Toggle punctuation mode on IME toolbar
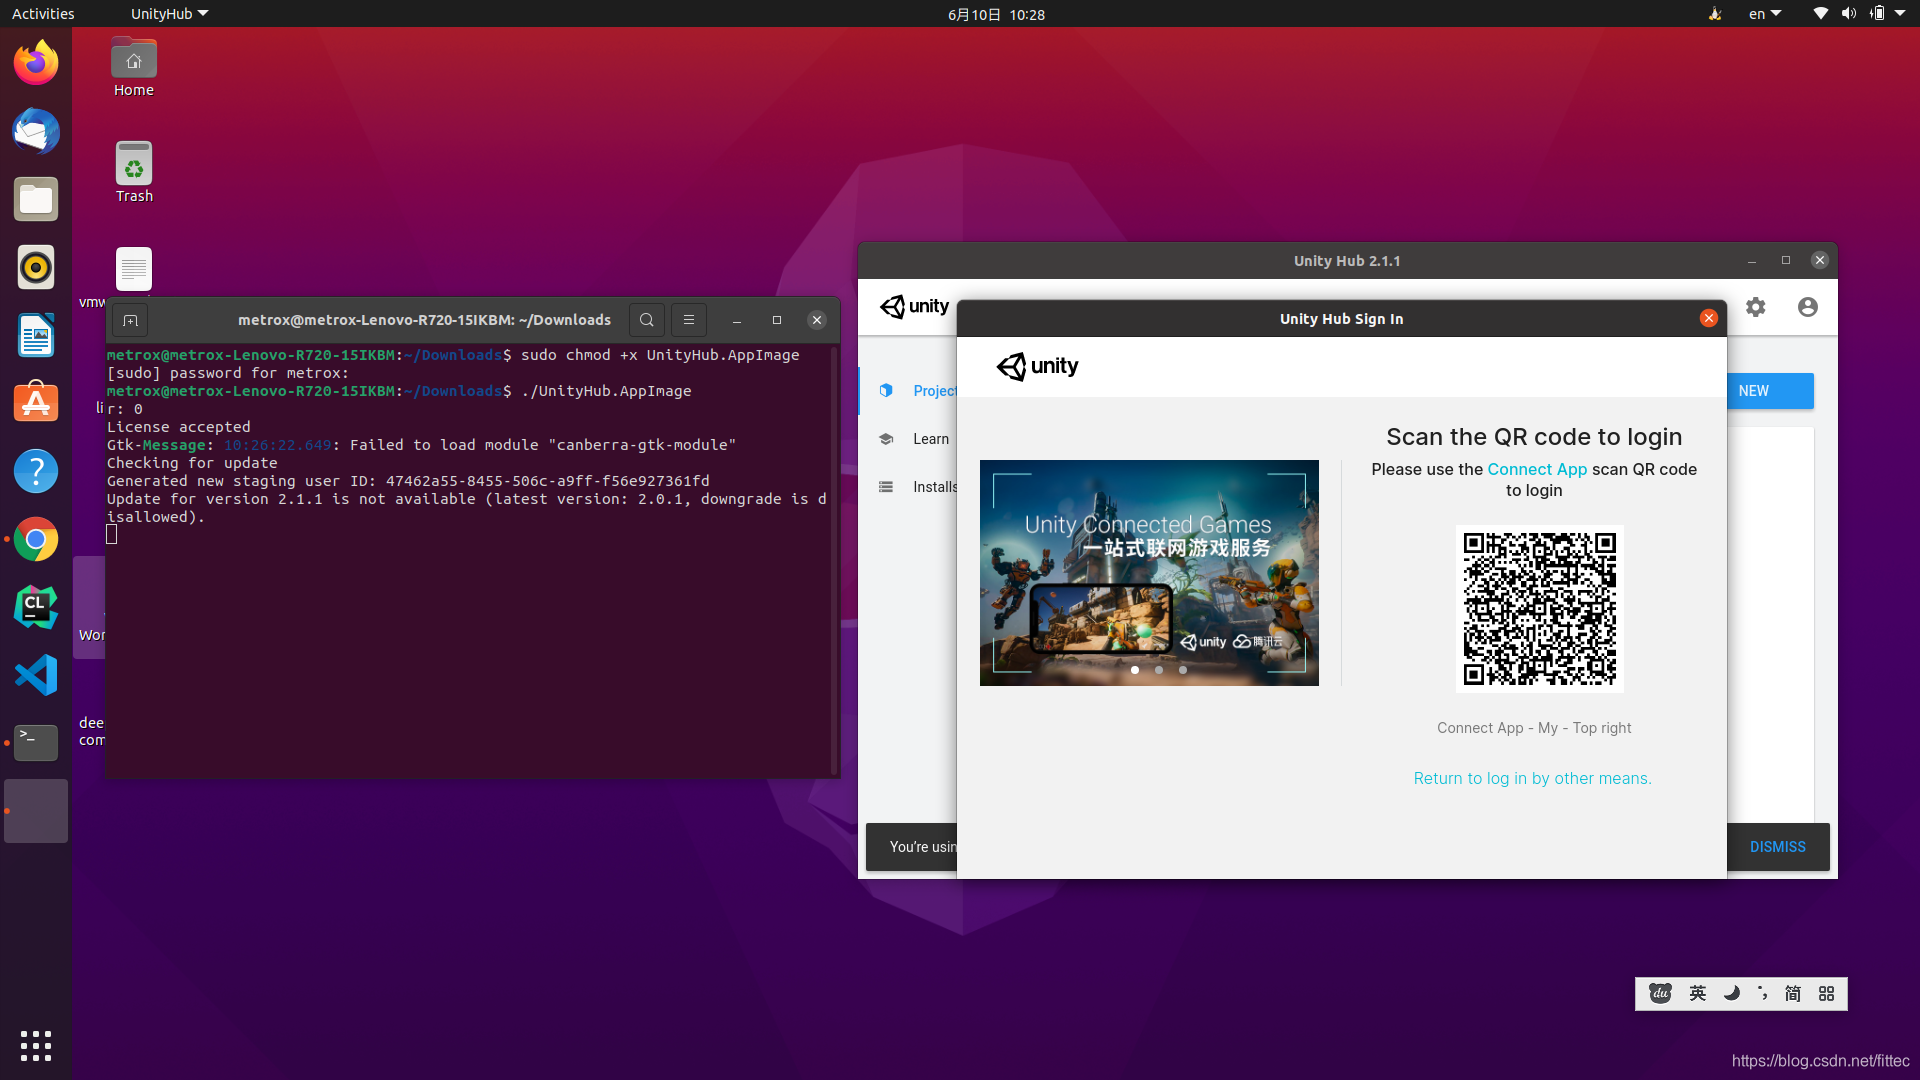 tap(1763, 994)
